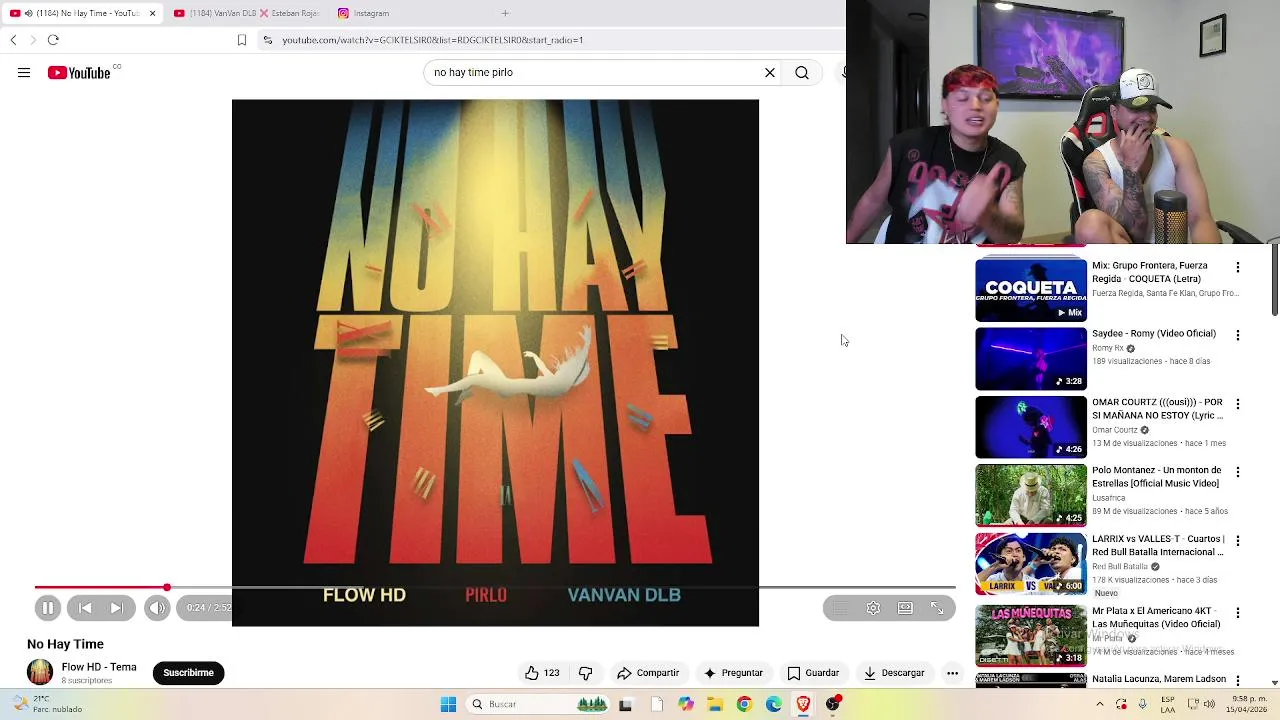Open options for LARRIX vs VALLES-T video
This screenshot has height=720, width=1280.
click(x=1238, y=540)
